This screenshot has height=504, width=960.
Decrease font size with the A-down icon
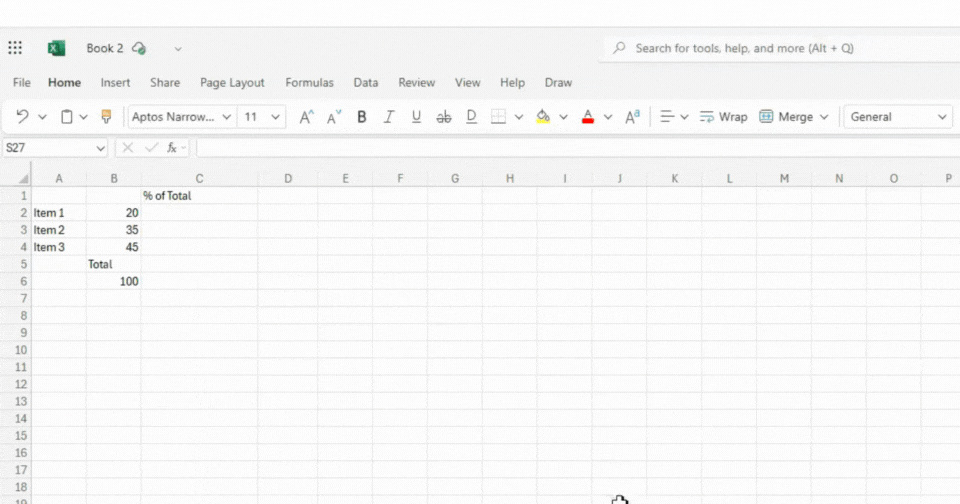point(334,116)
